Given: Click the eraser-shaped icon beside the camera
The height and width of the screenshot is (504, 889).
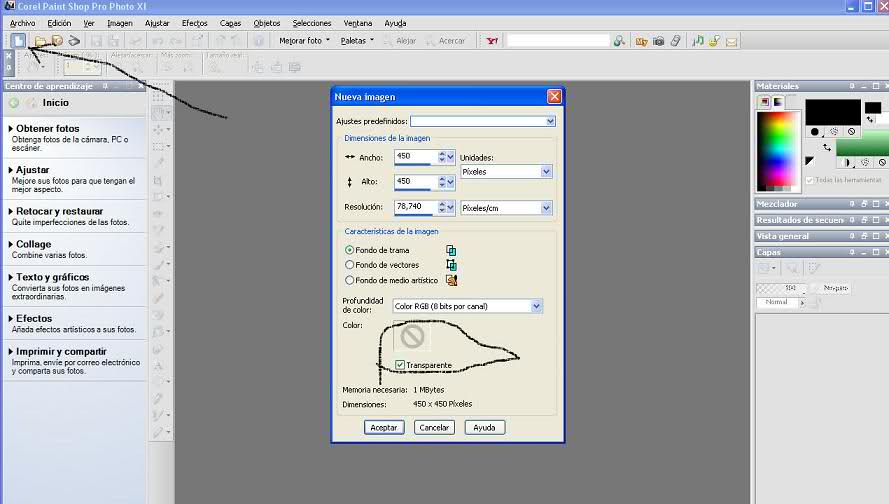Looking at the screenshot, I should [675, 41].
